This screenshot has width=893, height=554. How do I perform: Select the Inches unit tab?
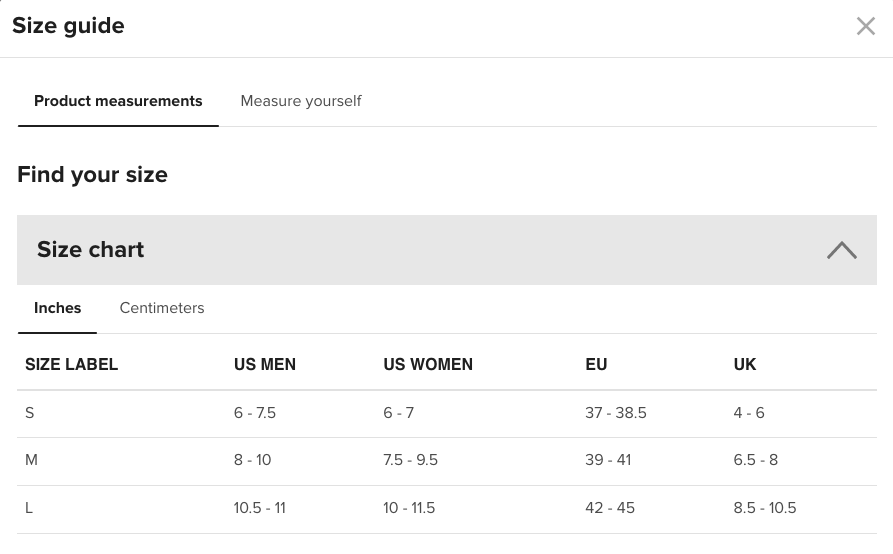(58, 308)
